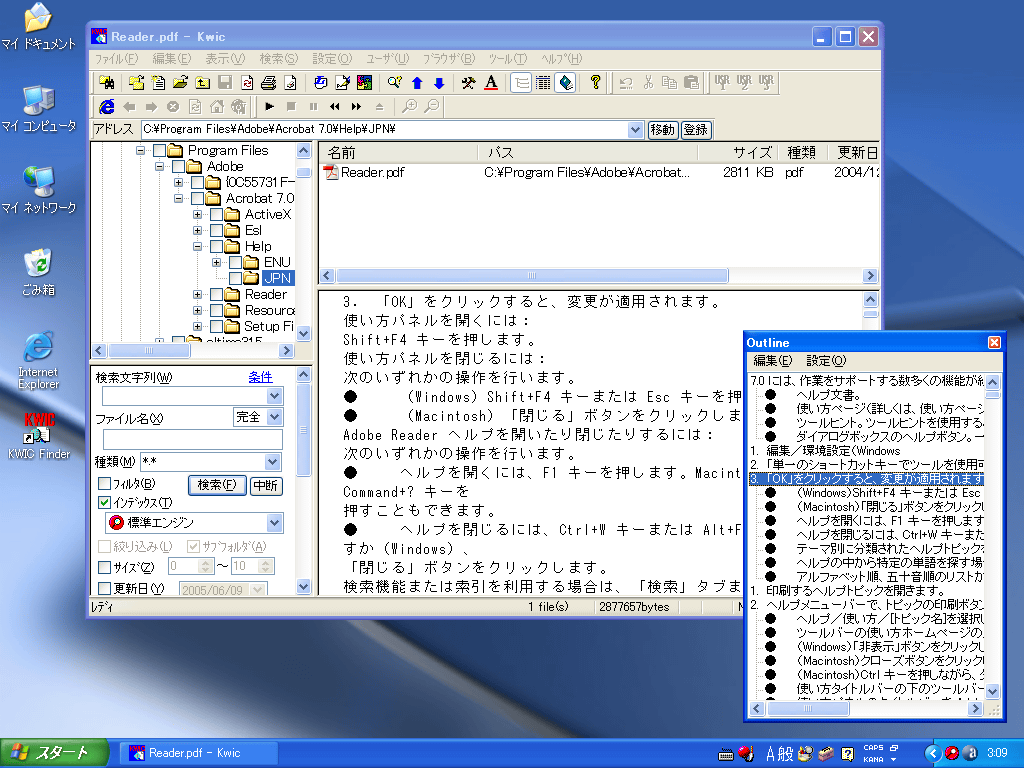Click the USR 3 user tool icon
This screenshot has width=1024, height=768.
[766, 82]
